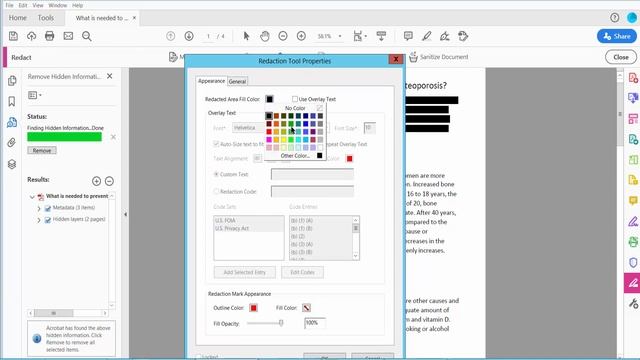Collapse What is needed to prevent node
The height and width of the screenshot is (360, 640).
(x=32, y=197)
